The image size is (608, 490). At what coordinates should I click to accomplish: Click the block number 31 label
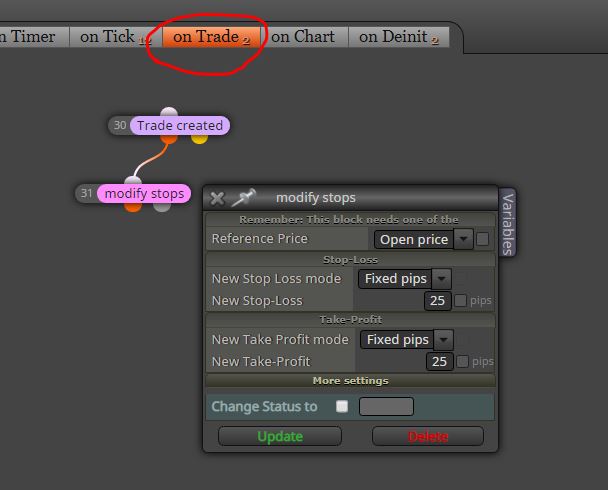click(x=86, y=193)
